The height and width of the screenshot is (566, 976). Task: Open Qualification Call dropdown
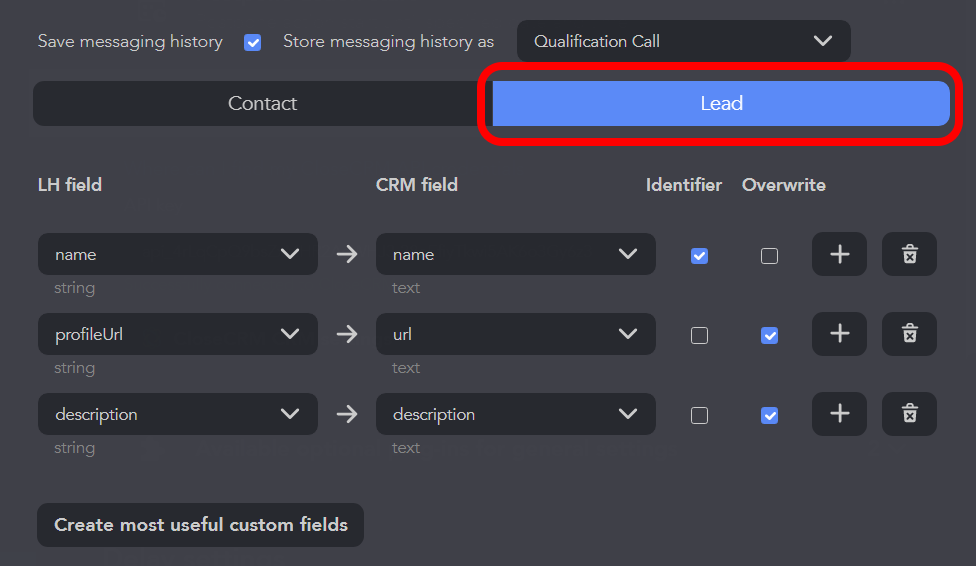click(x=683, y=41)
